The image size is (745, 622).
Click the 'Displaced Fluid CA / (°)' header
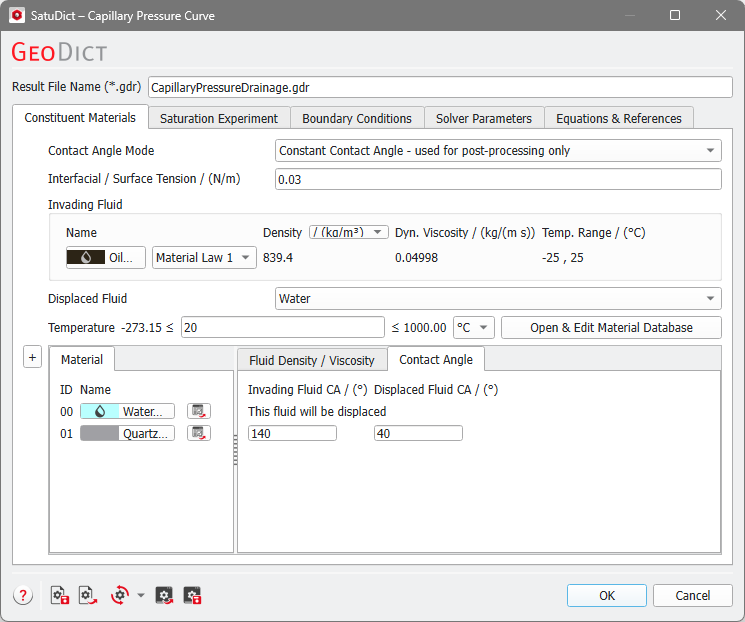(436, 390)
